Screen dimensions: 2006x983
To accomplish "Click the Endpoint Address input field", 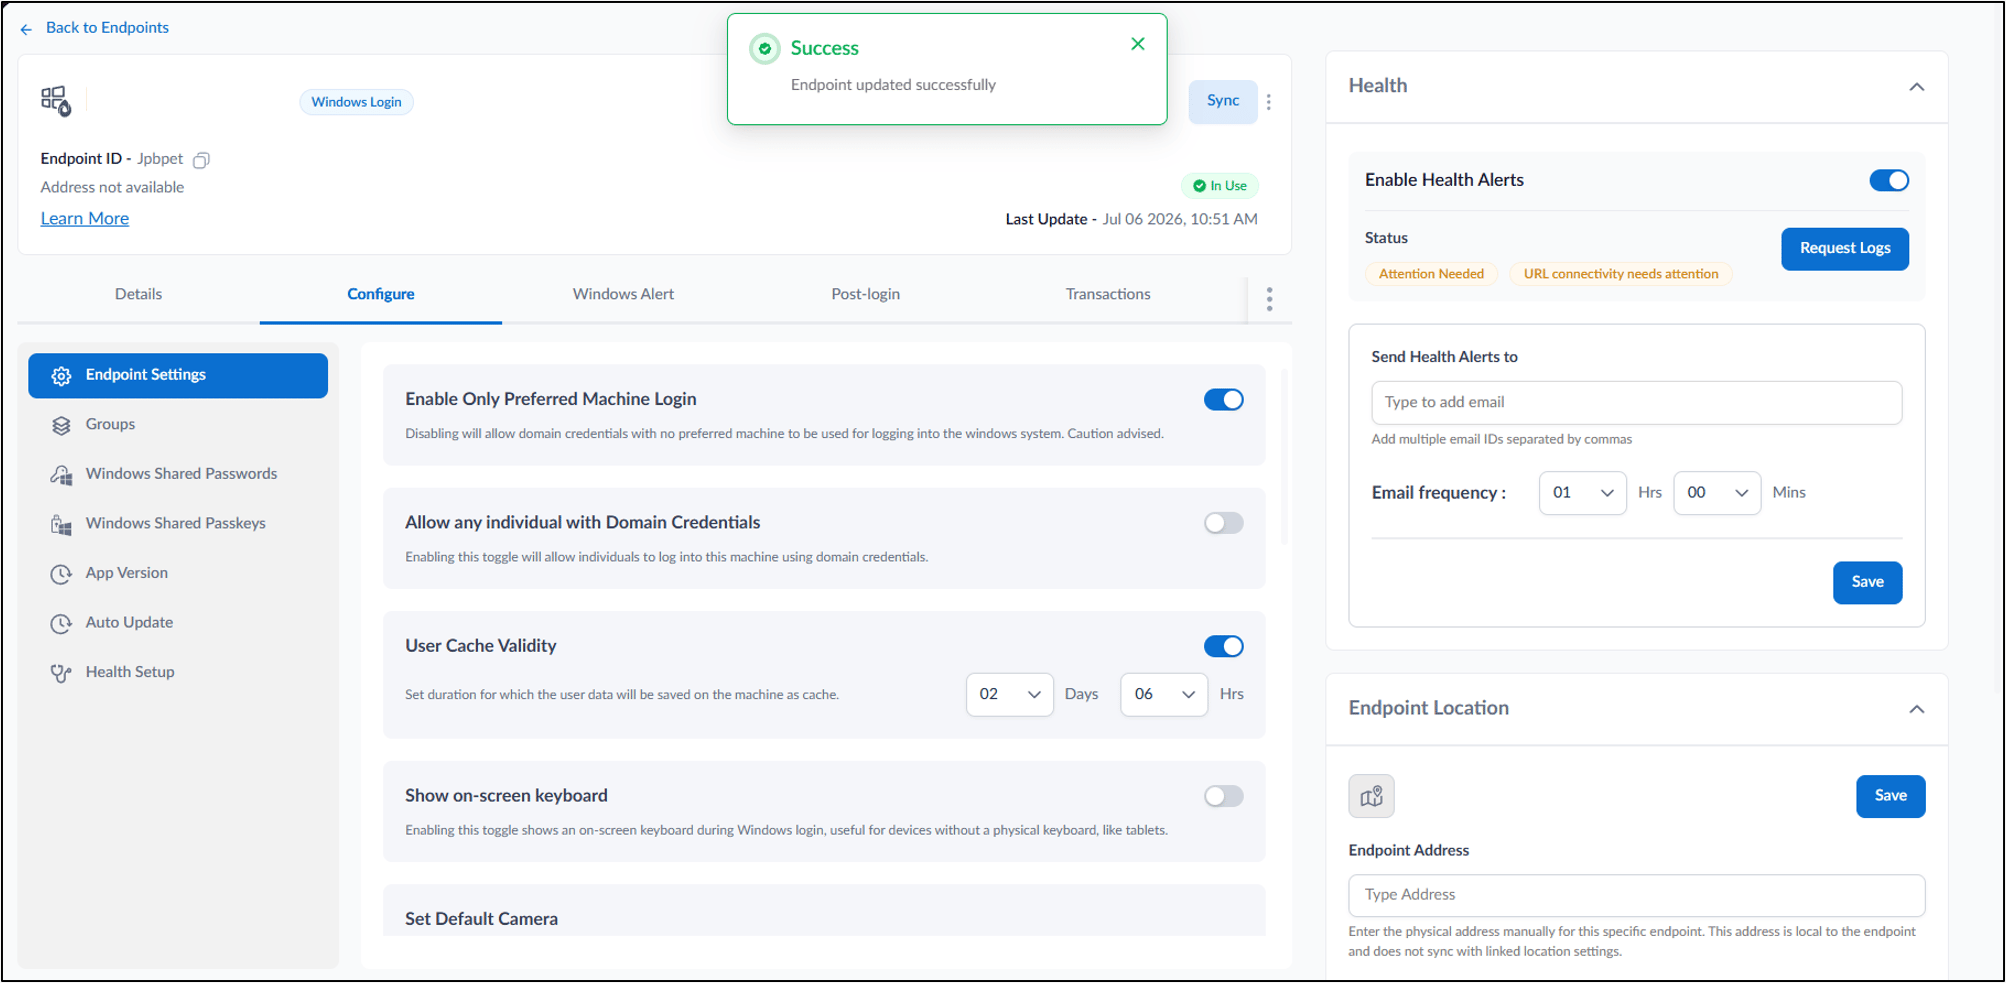I will [x=1636, y=895].
